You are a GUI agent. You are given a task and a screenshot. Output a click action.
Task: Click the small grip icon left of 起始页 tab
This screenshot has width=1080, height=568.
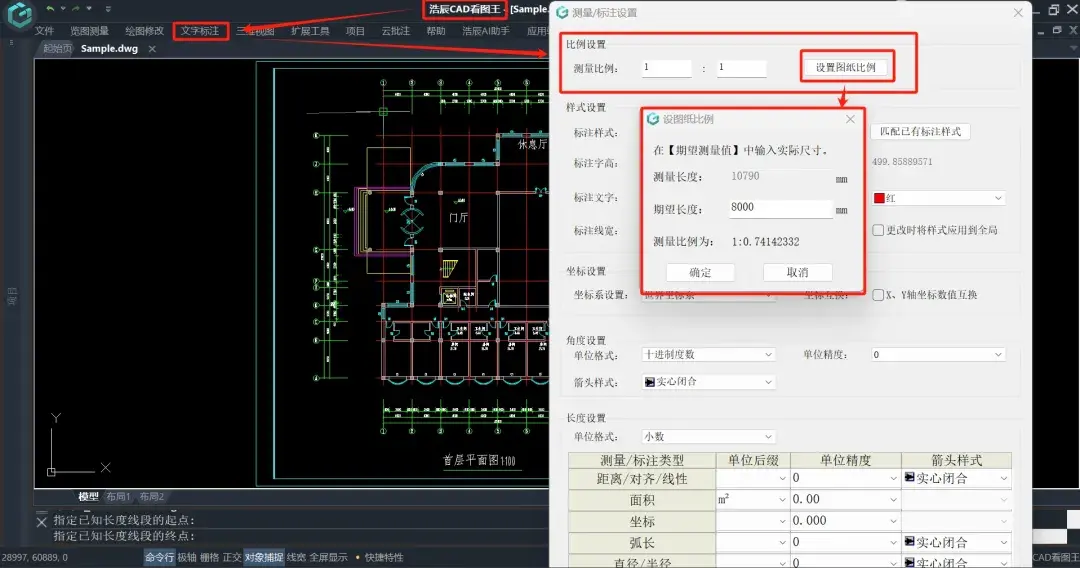tap(11, 43)
